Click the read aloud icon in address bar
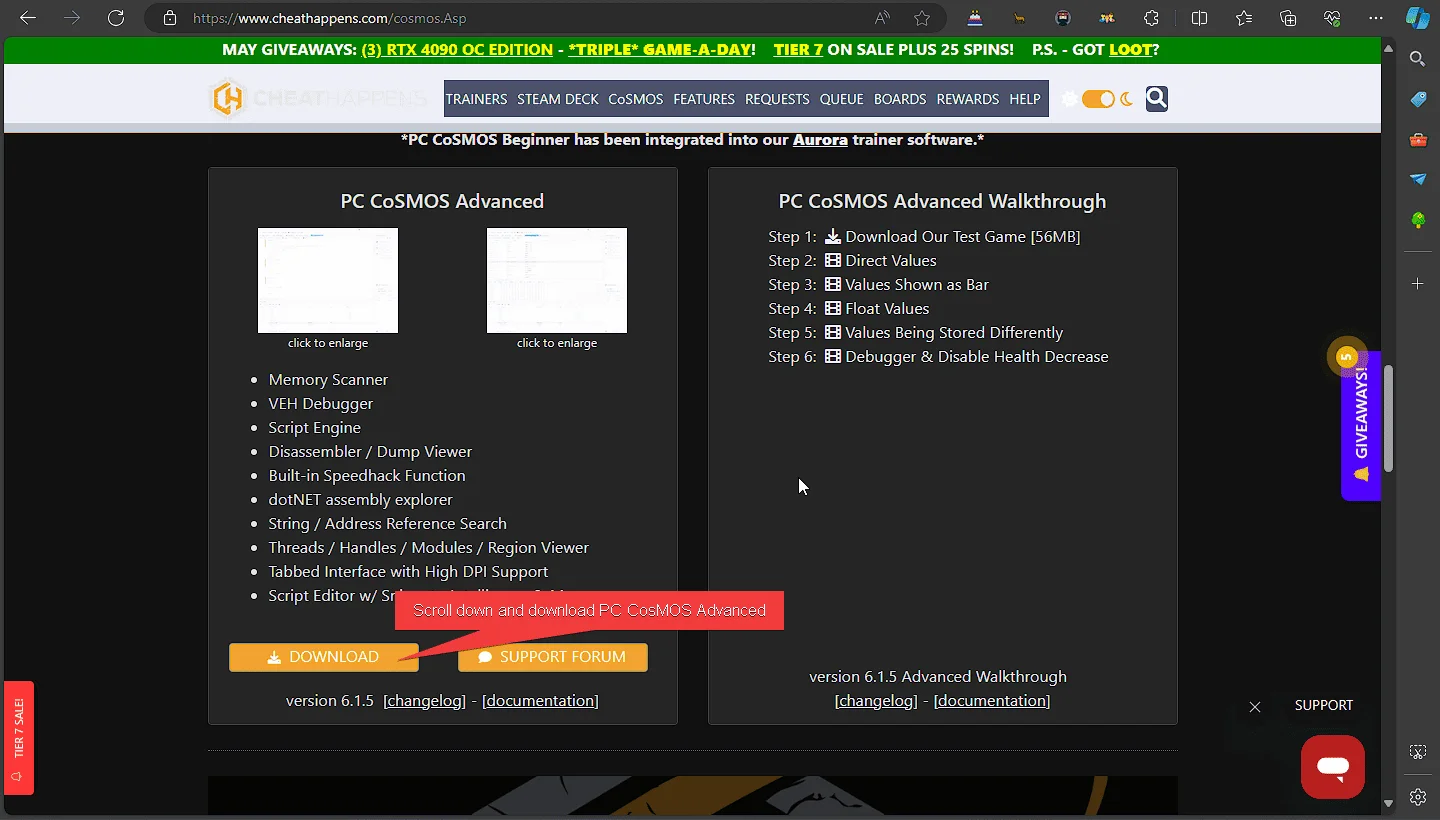Viewport: 1440px width, 820px height. click(x=882, y=18)
